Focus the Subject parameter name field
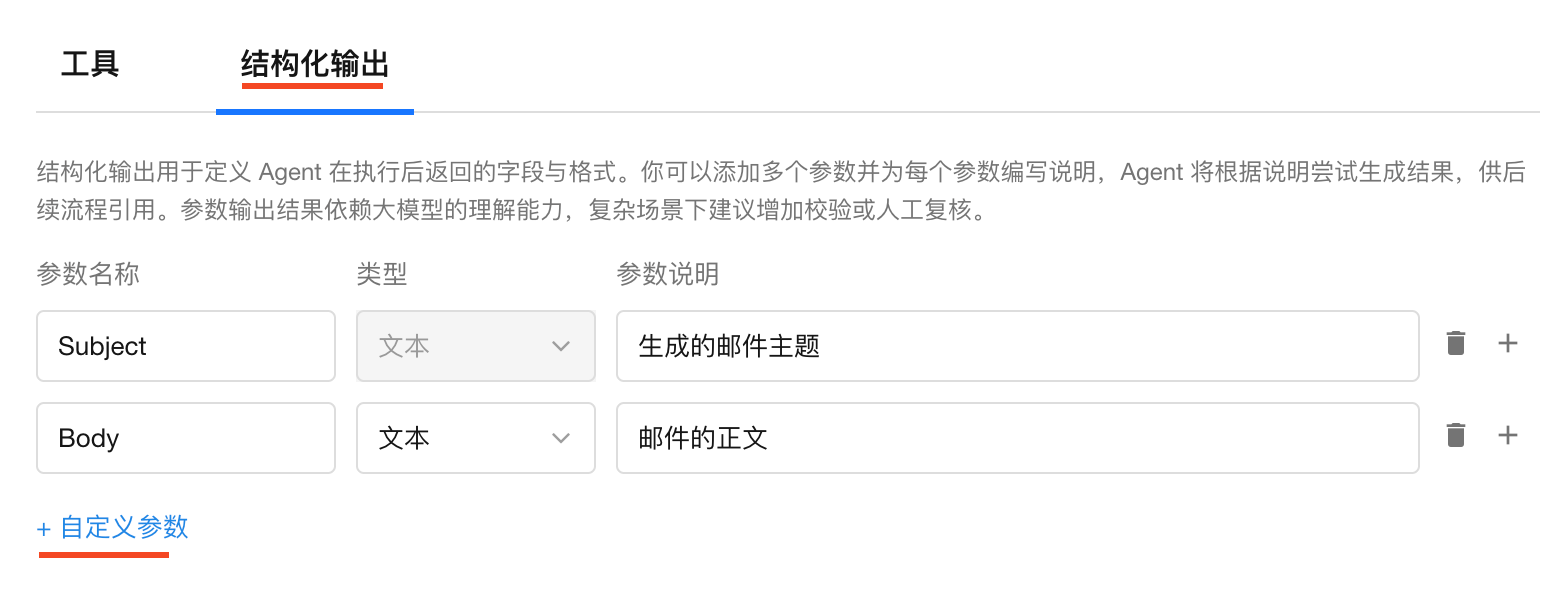This screenshot has width=1562, height=612. click(186, 346)
